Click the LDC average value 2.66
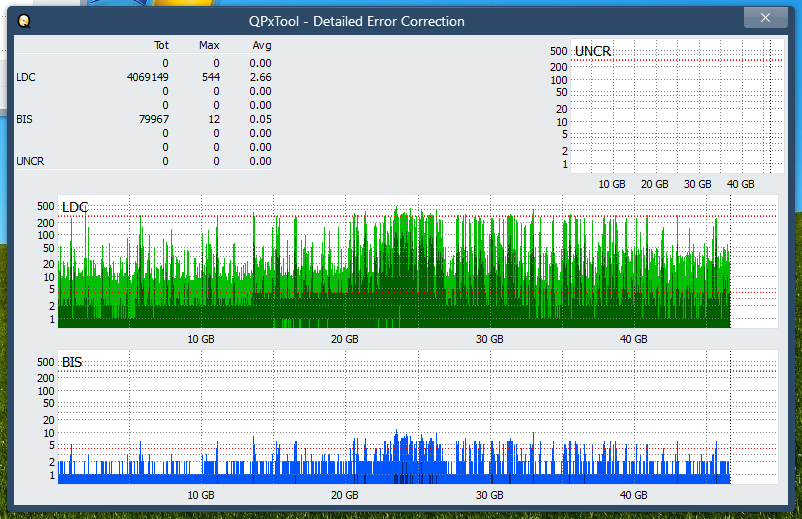 coord(260,77)
